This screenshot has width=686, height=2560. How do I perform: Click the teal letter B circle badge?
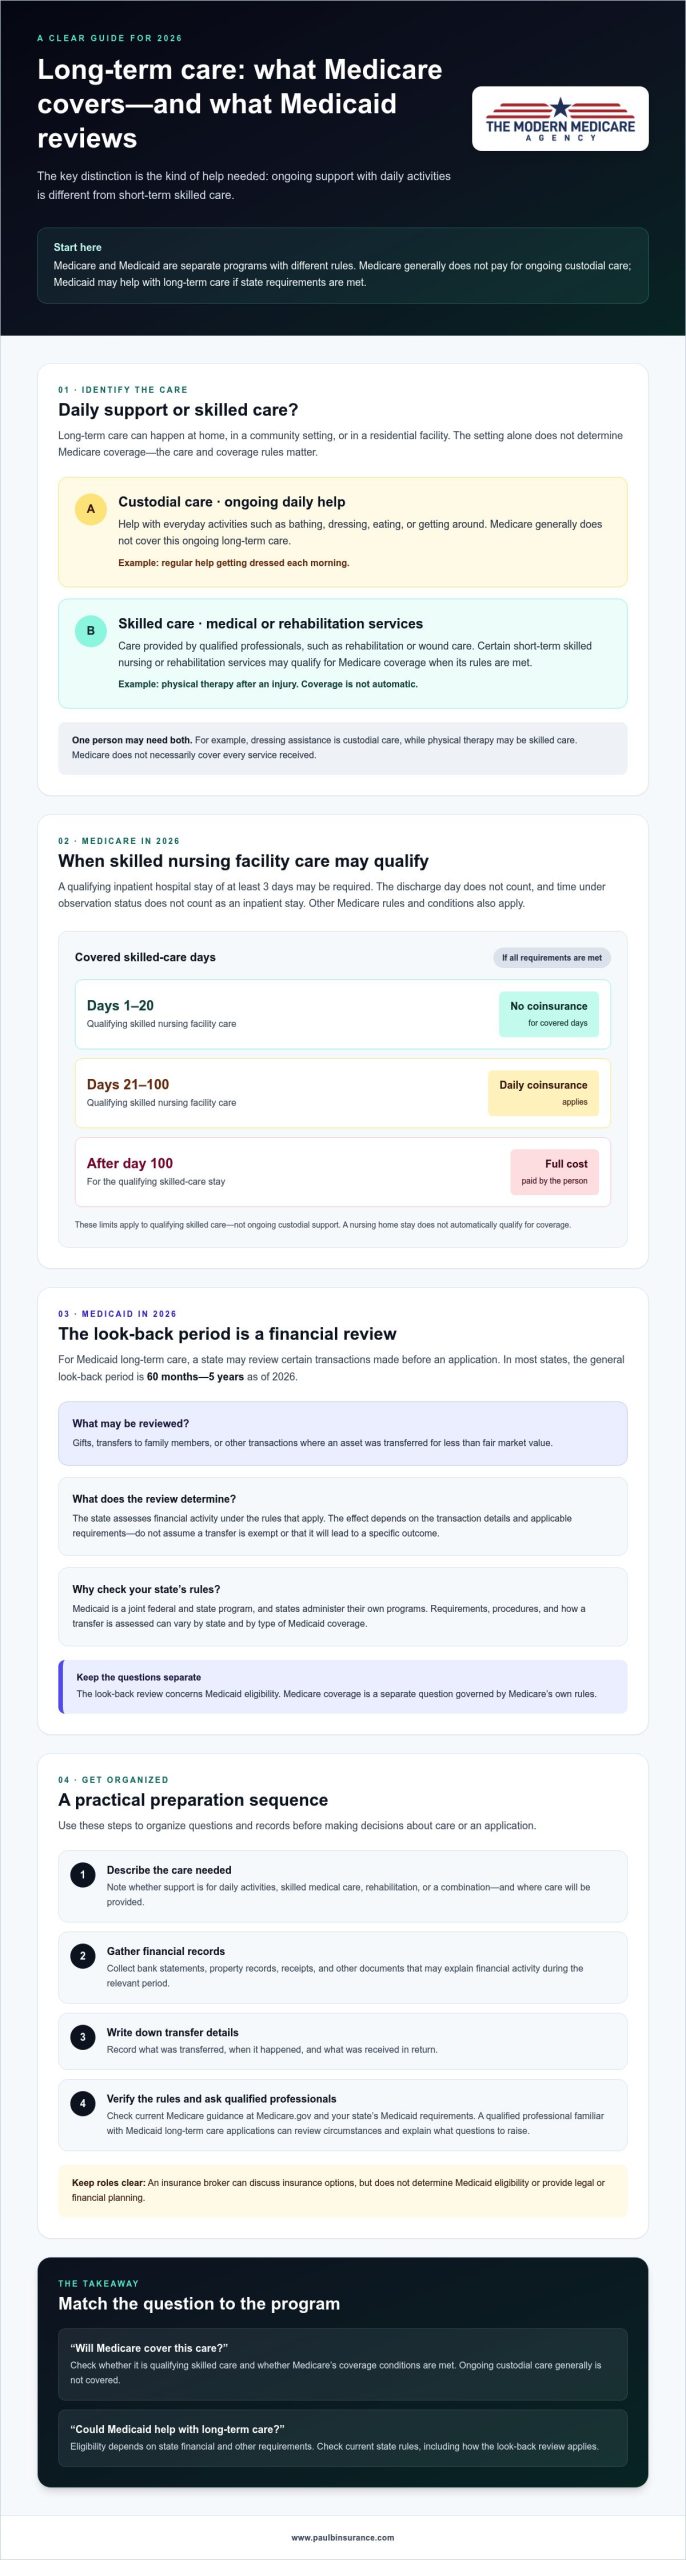pyautogui.click(x=91, y=631)
